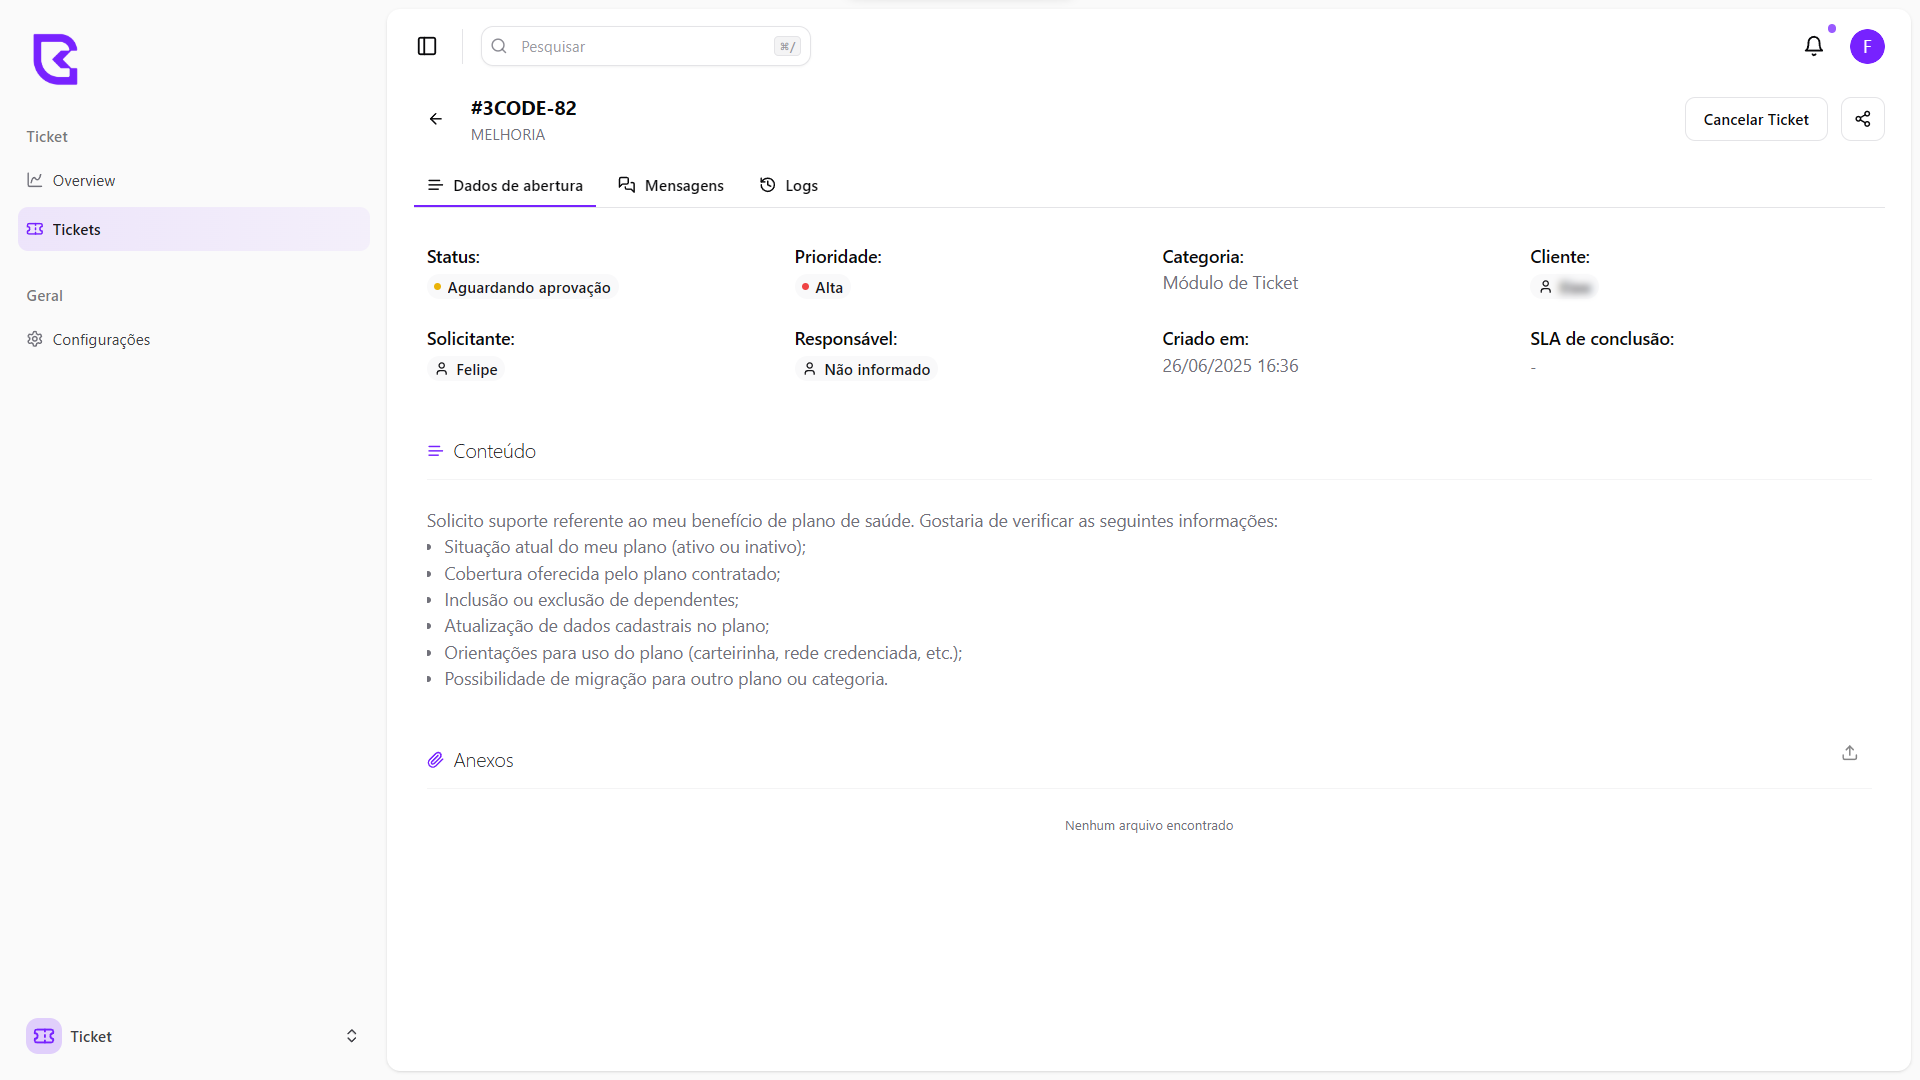This screenshot has height=1080, width=1920.
Task: Click the upload attachment icon in Anexos
Action: pos(1849,753)
